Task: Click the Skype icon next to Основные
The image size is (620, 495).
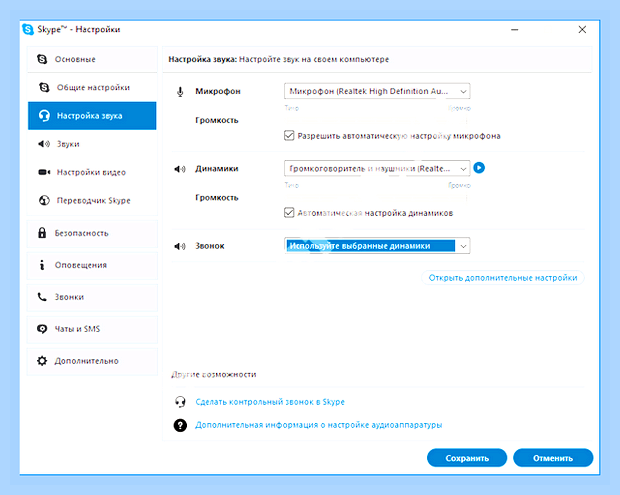Action: tap(42, 59)
